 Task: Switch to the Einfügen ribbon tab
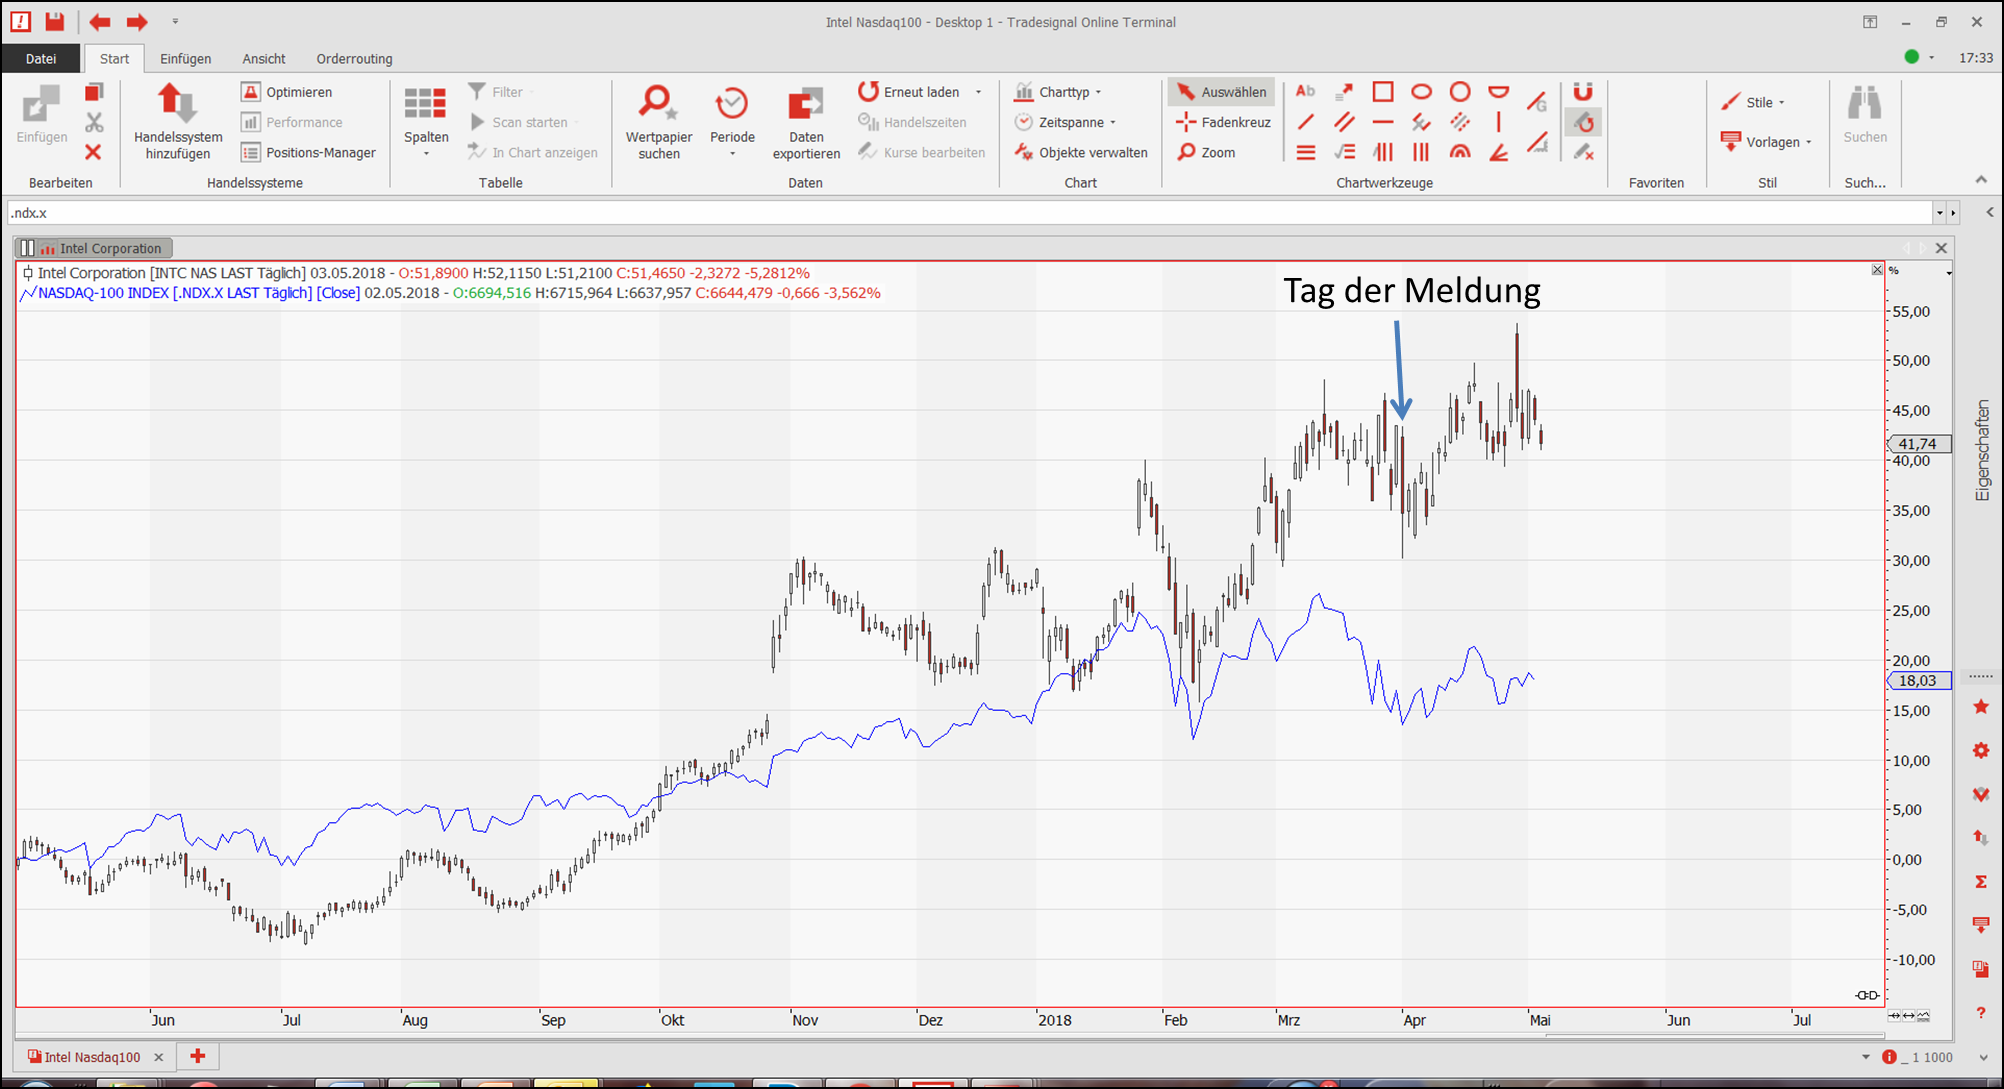point(185,59)
